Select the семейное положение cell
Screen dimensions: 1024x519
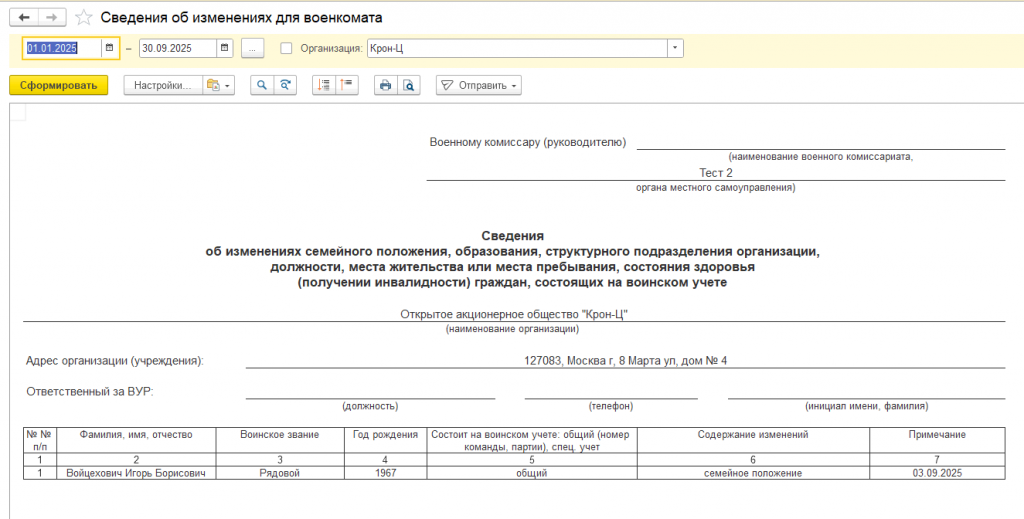click(x=753, y=473)
